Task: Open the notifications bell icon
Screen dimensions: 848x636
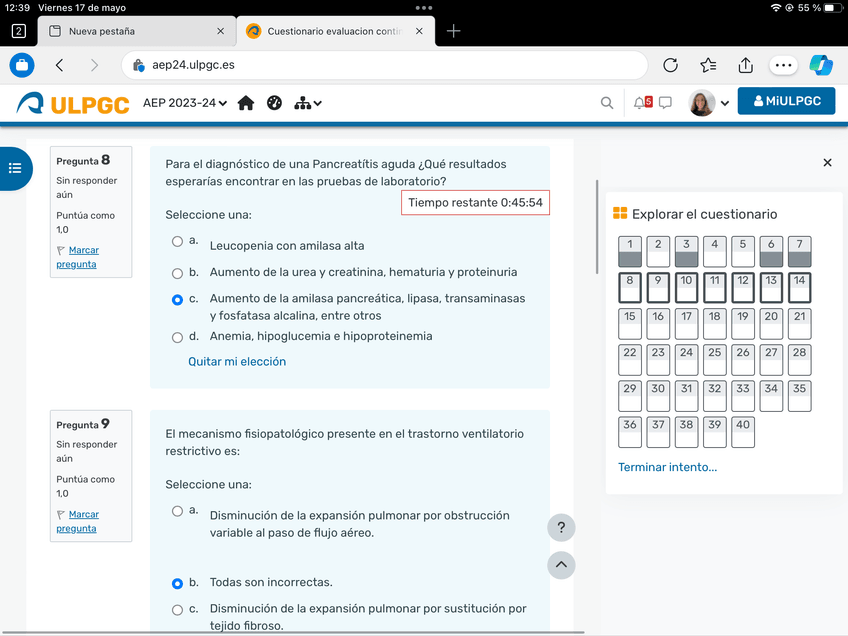Action: point(640,103)
